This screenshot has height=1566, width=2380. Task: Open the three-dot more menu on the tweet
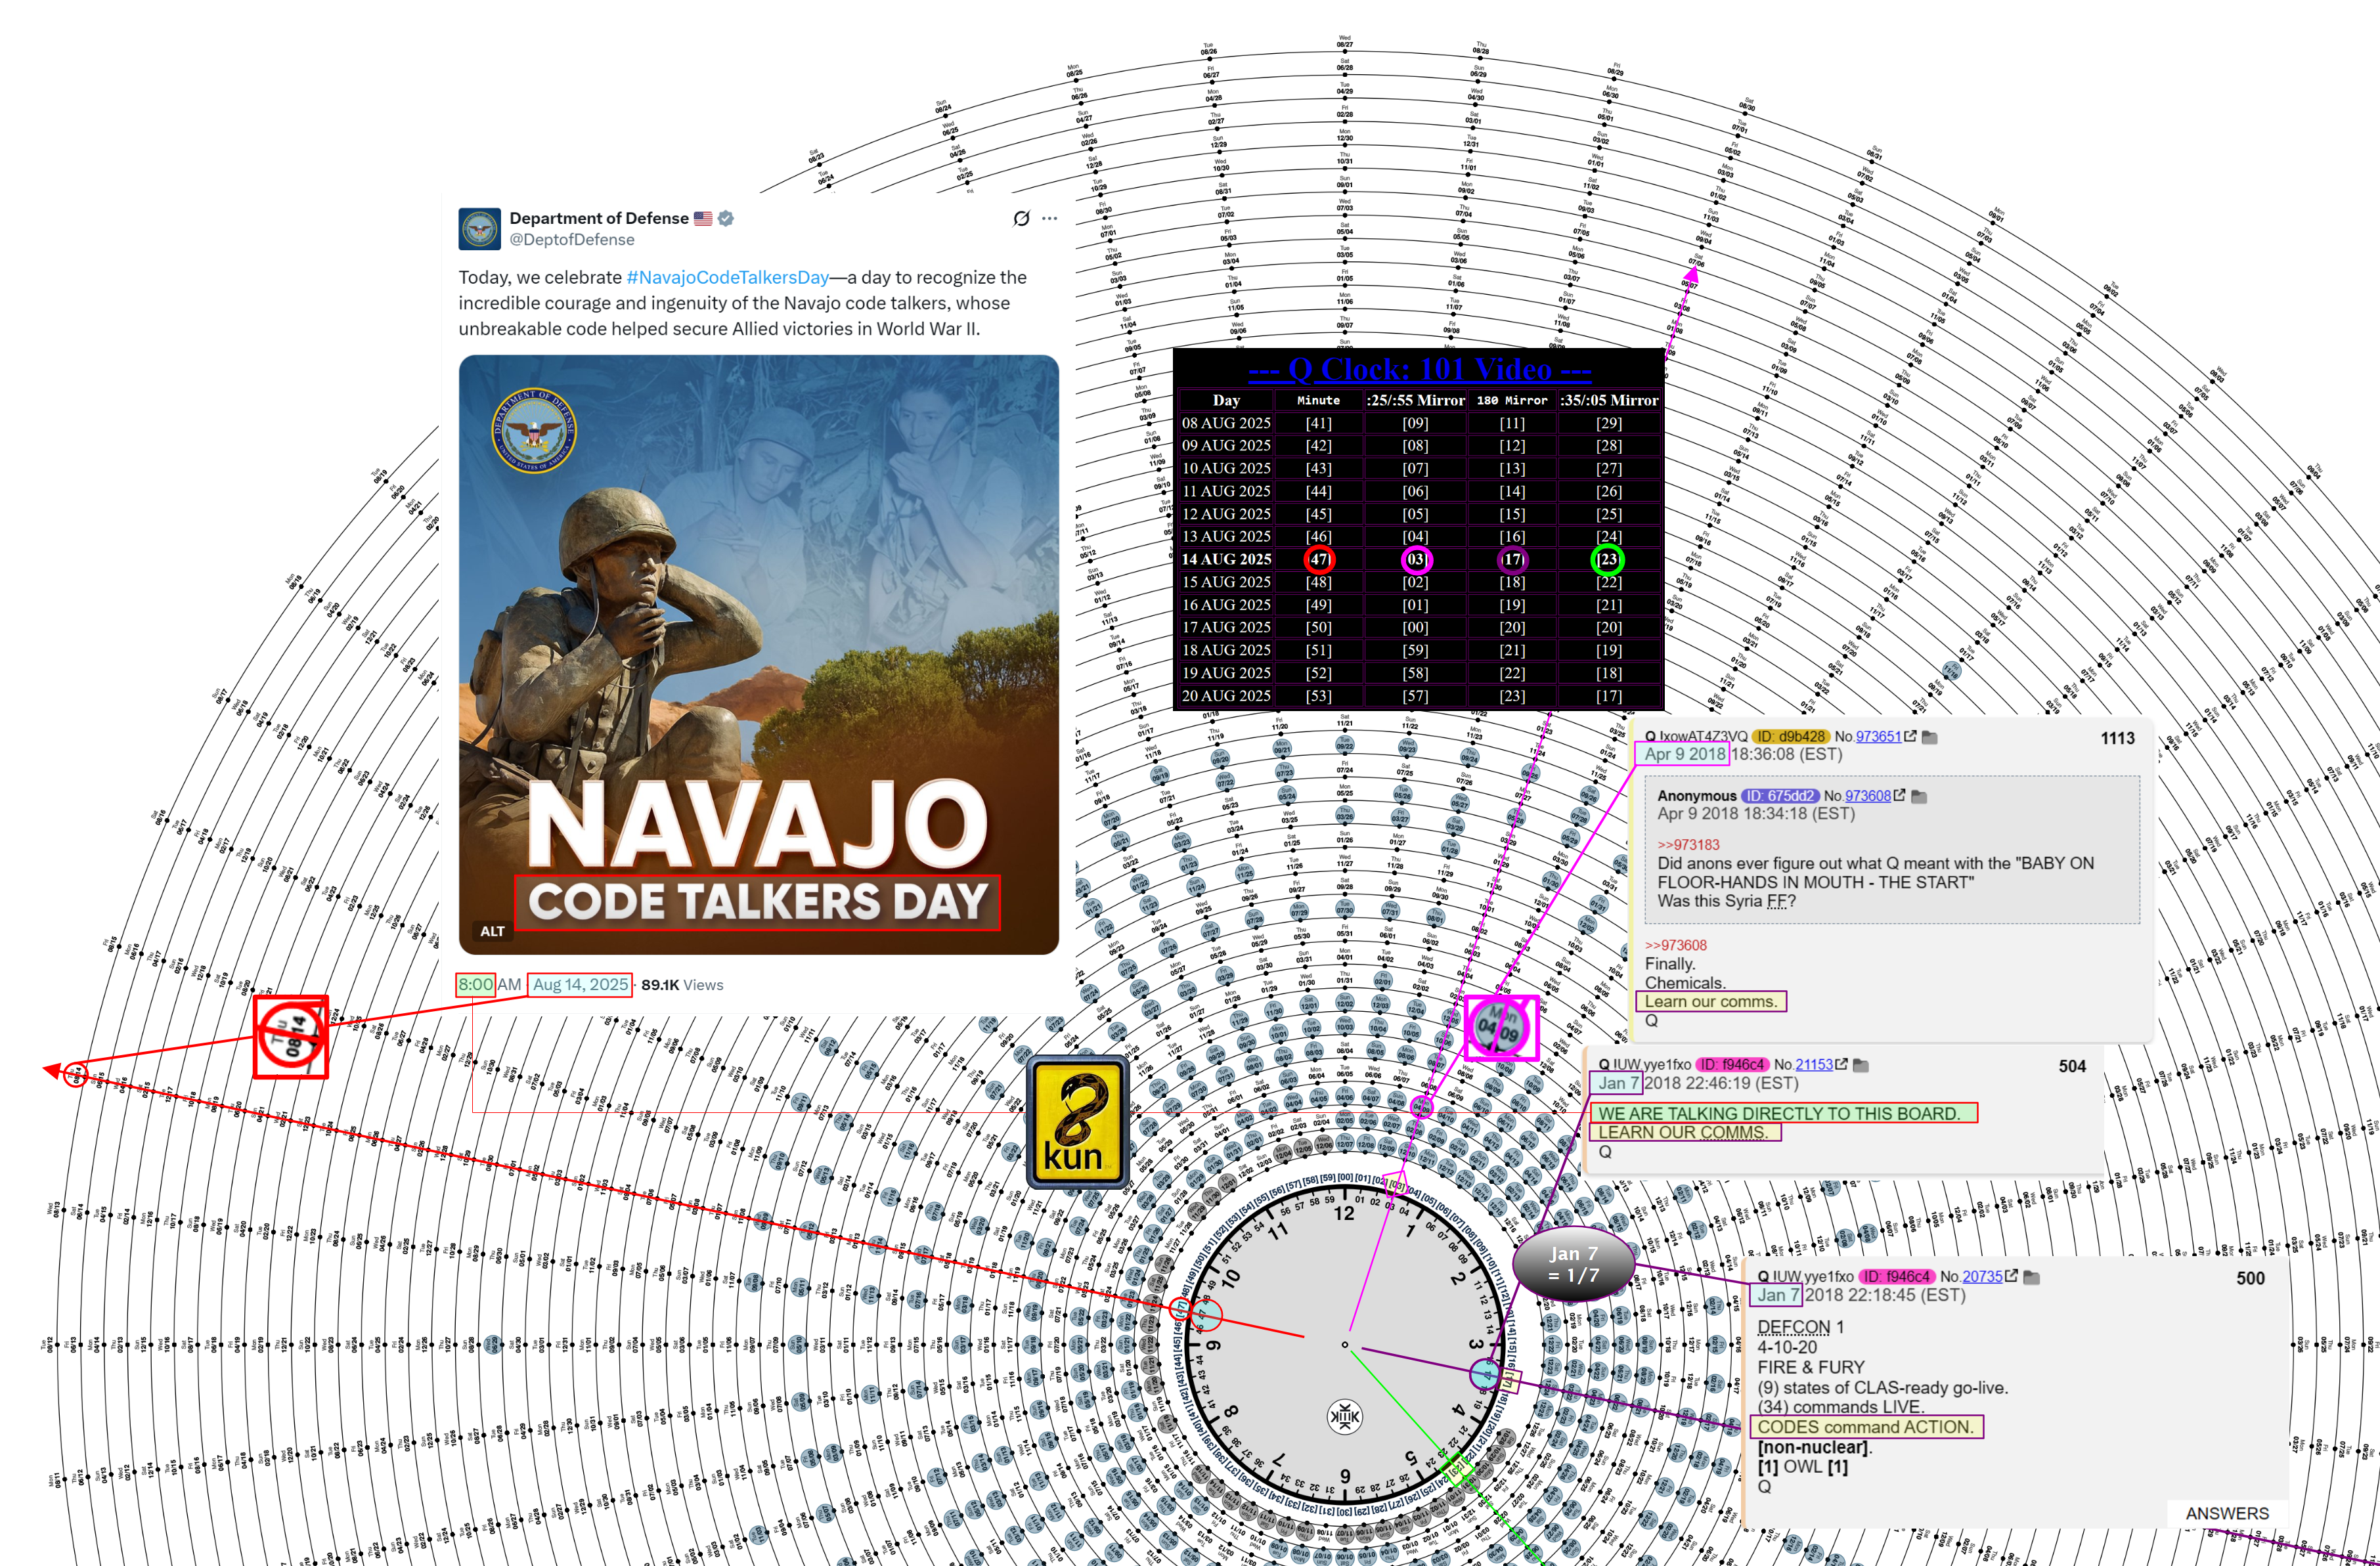1049,218
